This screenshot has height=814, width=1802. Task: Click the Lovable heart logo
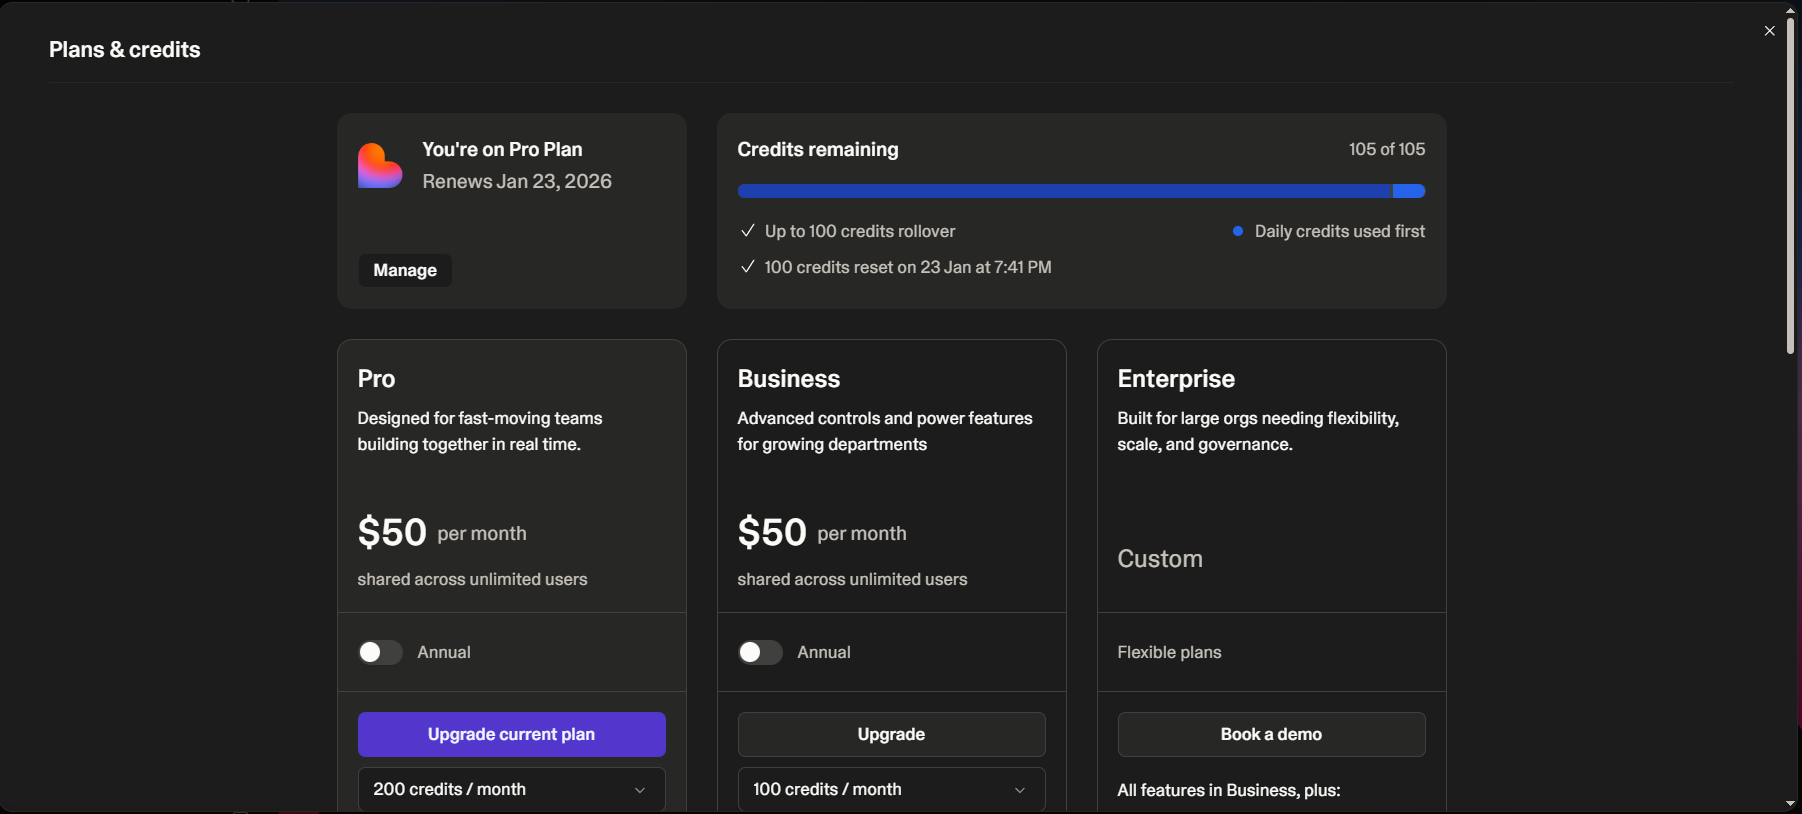(x=380, y=166)
